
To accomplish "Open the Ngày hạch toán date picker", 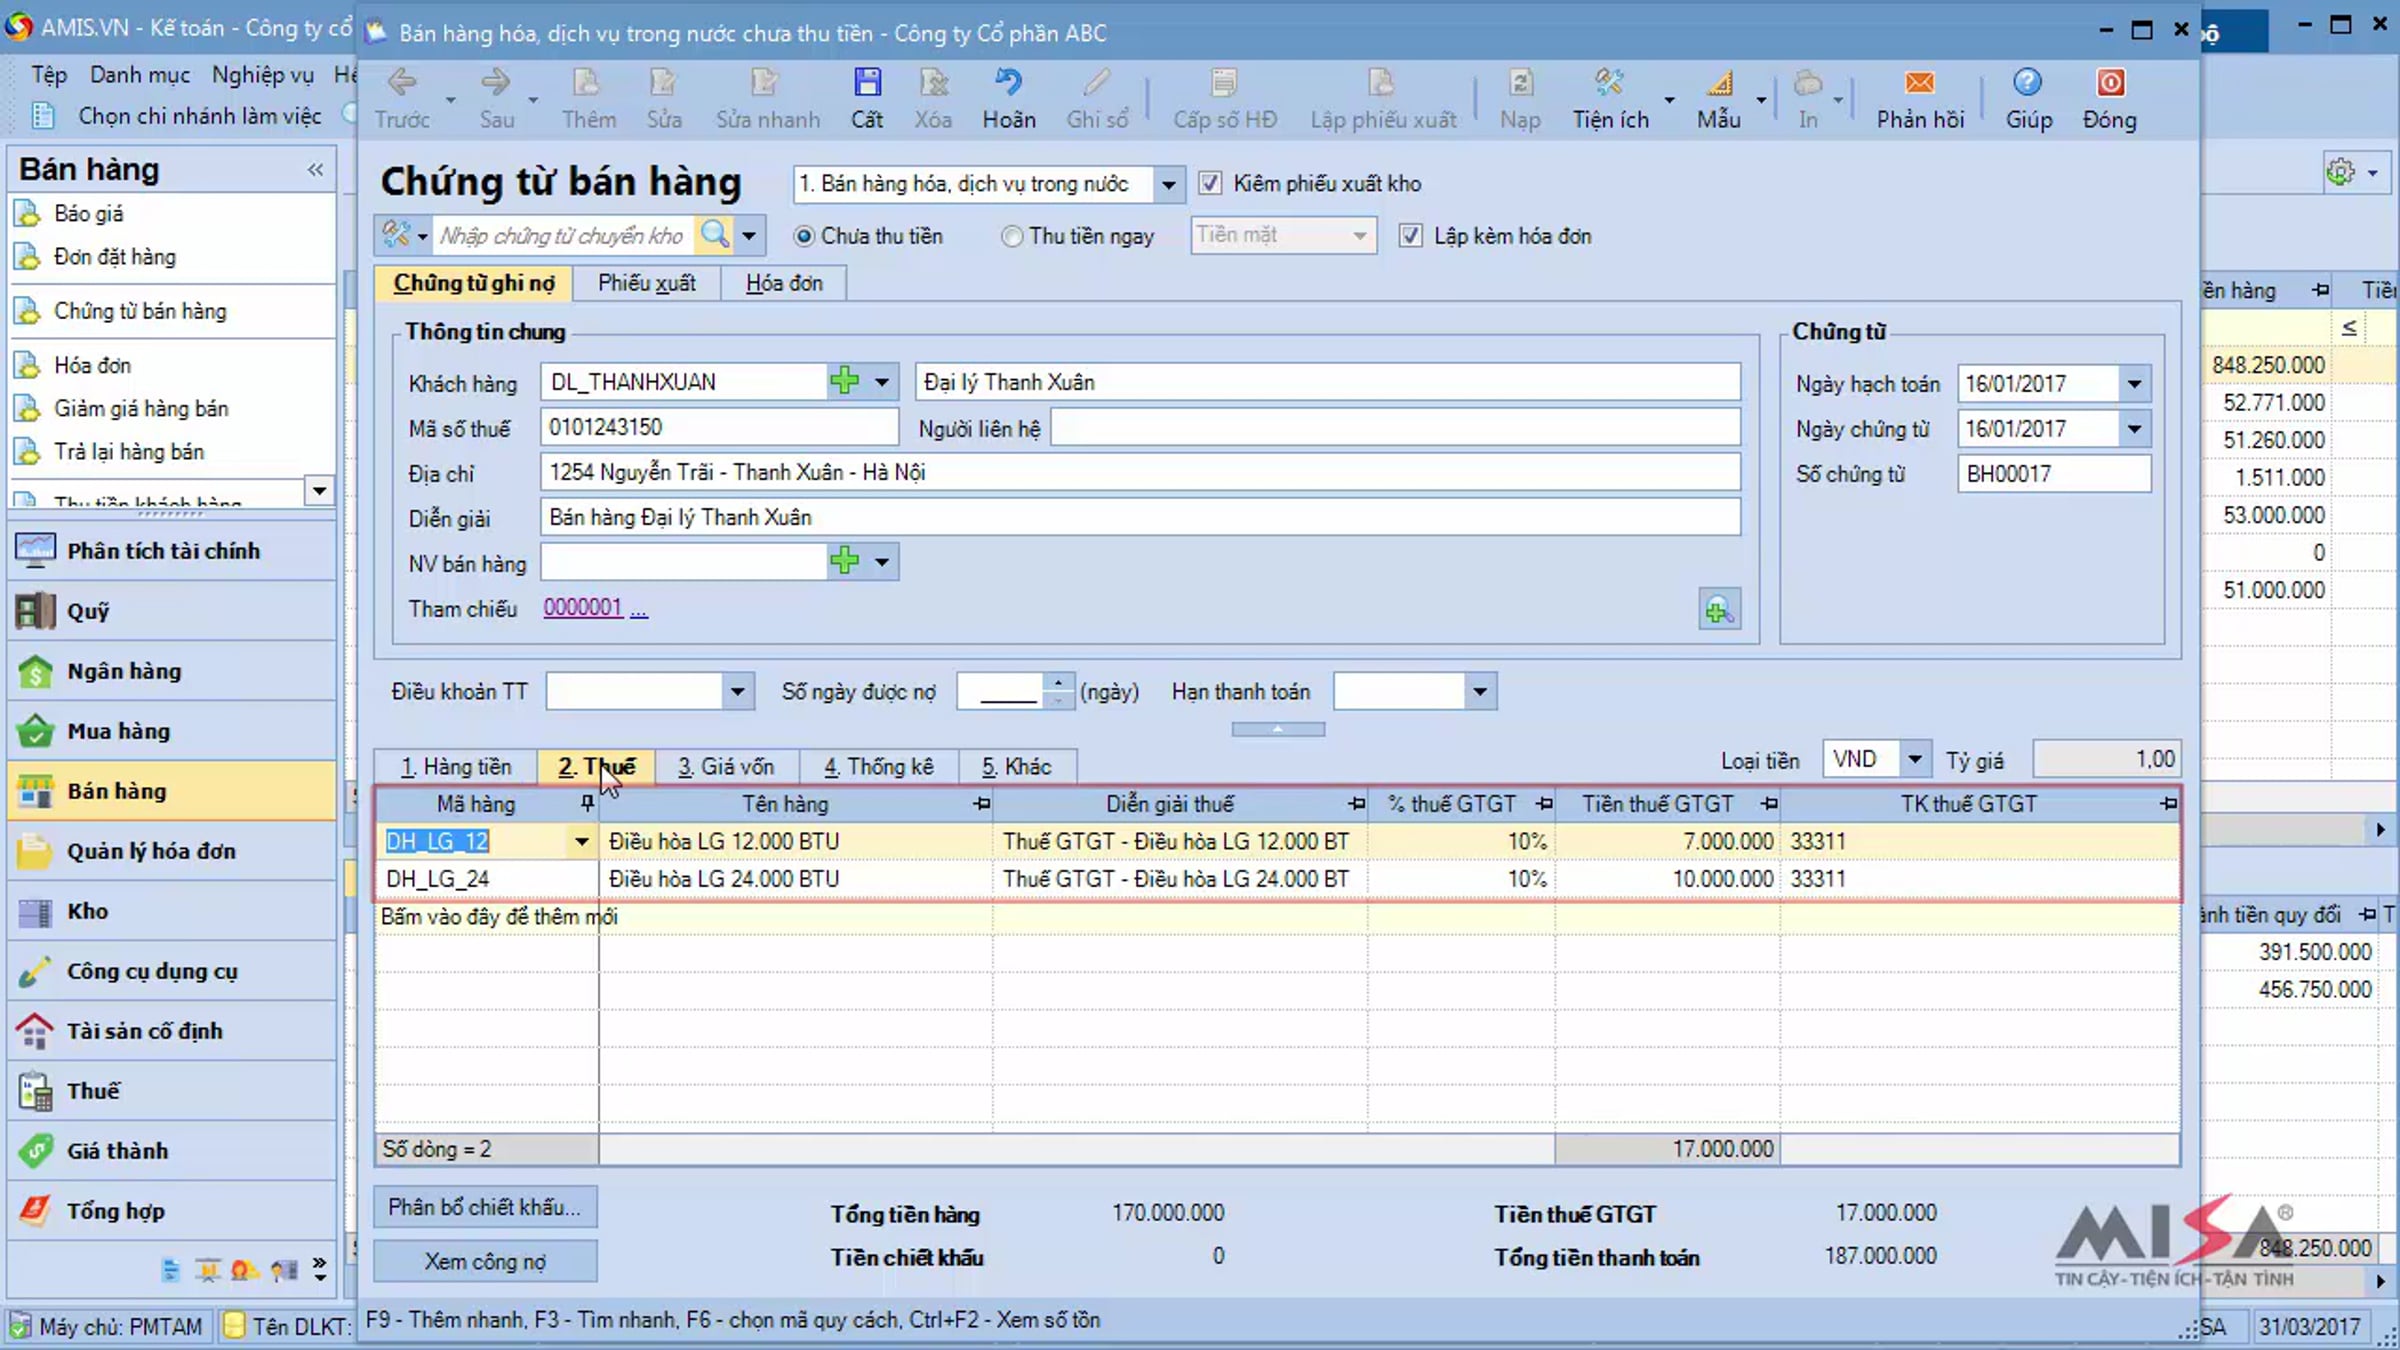I will [x=2134, y=383].
